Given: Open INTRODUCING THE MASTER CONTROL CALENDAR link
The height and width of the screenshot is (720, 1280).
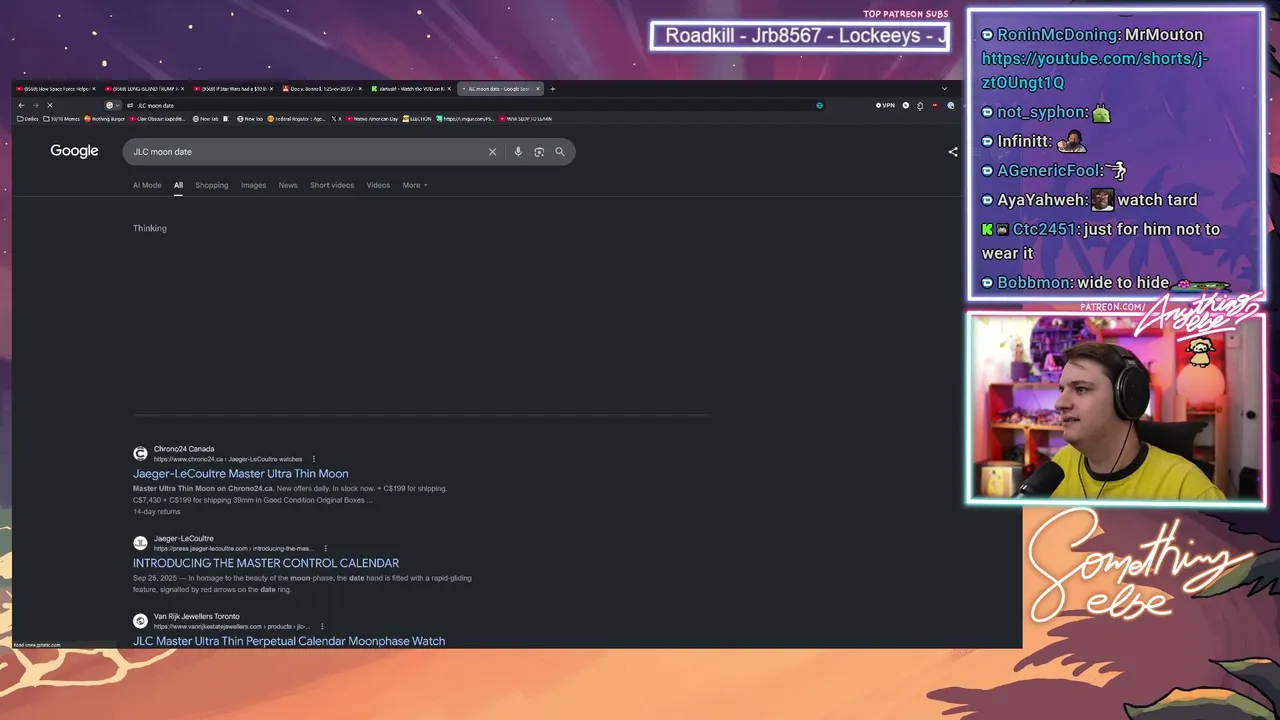Looking at the screenshot, I should (x=266, y=563).
